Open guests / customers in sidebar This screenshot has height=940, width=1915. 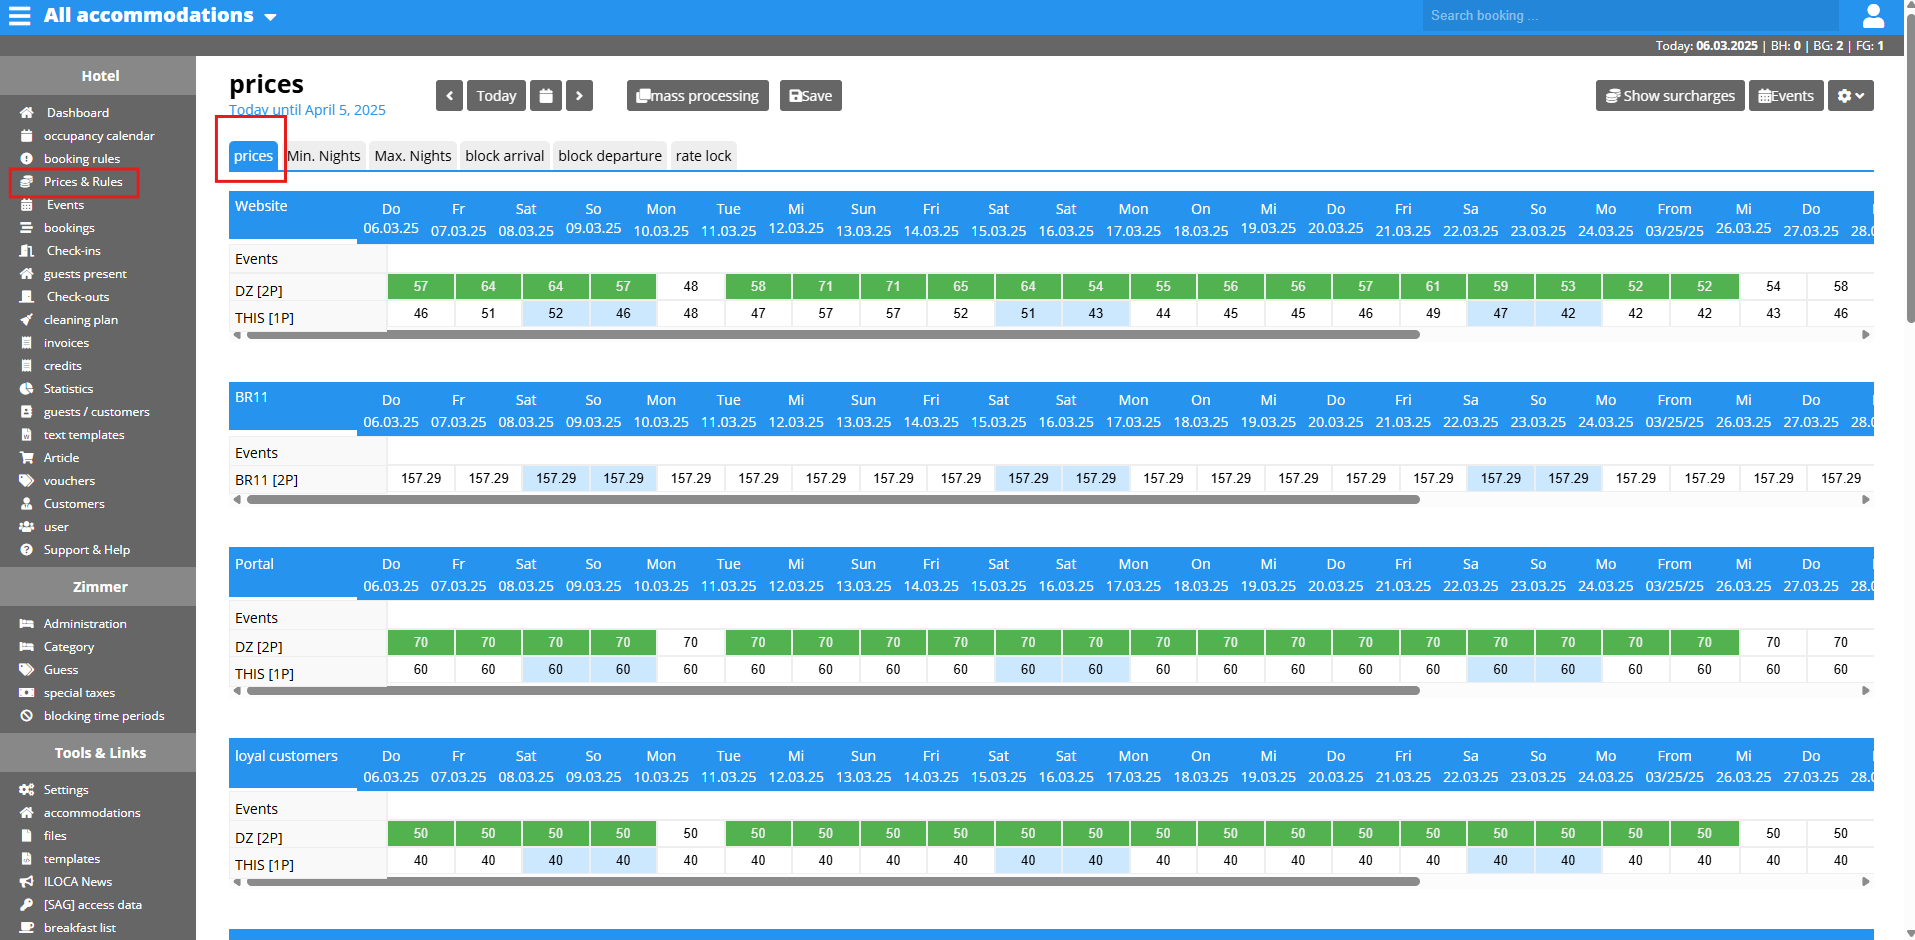point(96,412)
